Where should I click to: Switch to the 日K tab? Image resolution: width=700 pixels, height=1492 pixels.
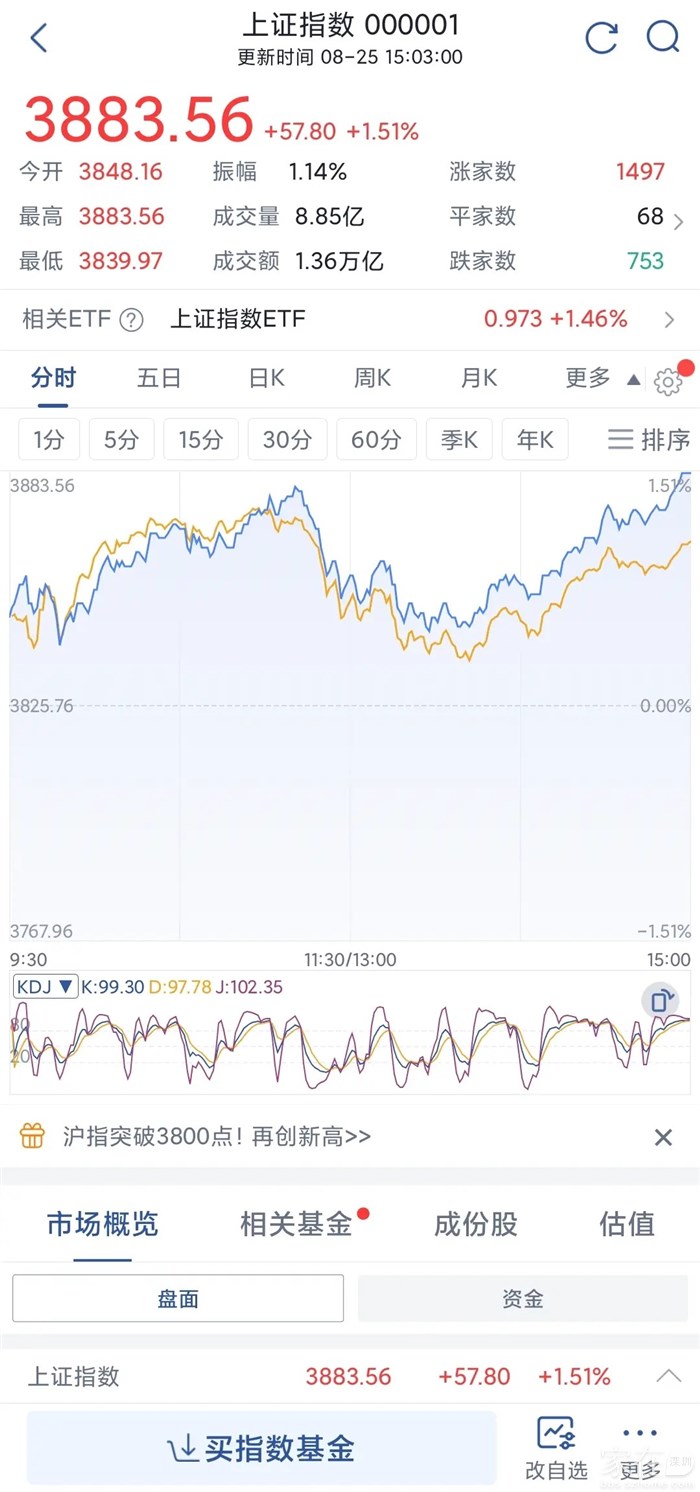pos(266,378)
